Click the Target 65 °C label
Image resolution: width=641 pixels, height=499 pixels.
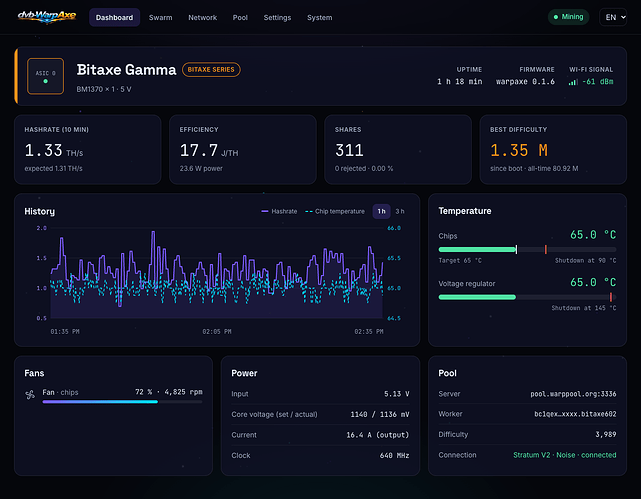(460, 260)
